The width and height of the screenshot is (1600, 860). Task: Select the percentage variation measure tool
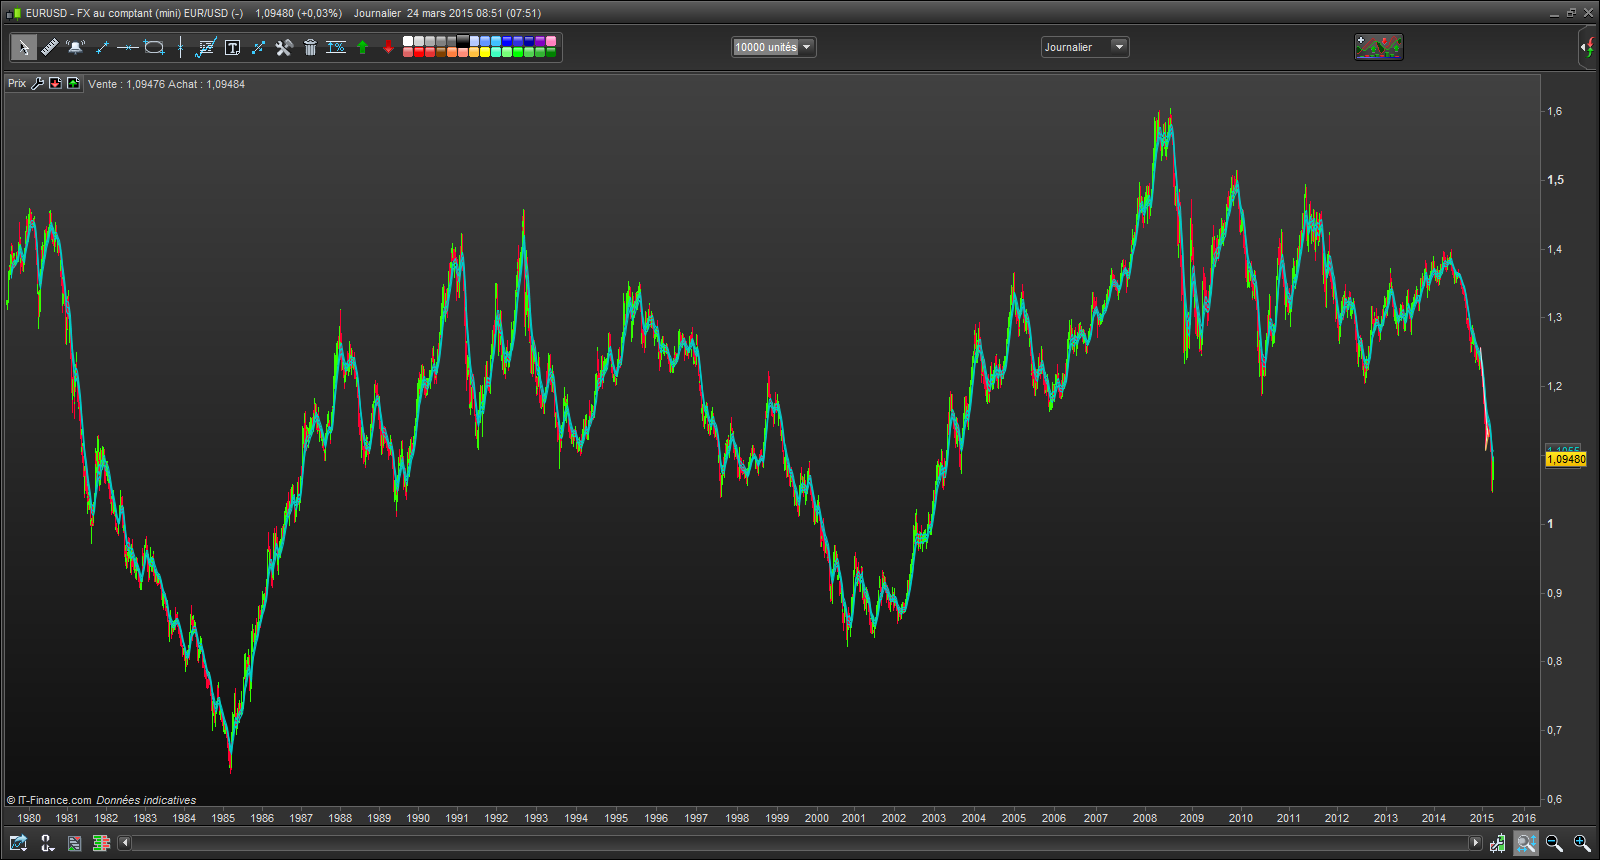(x=336, y=47)
